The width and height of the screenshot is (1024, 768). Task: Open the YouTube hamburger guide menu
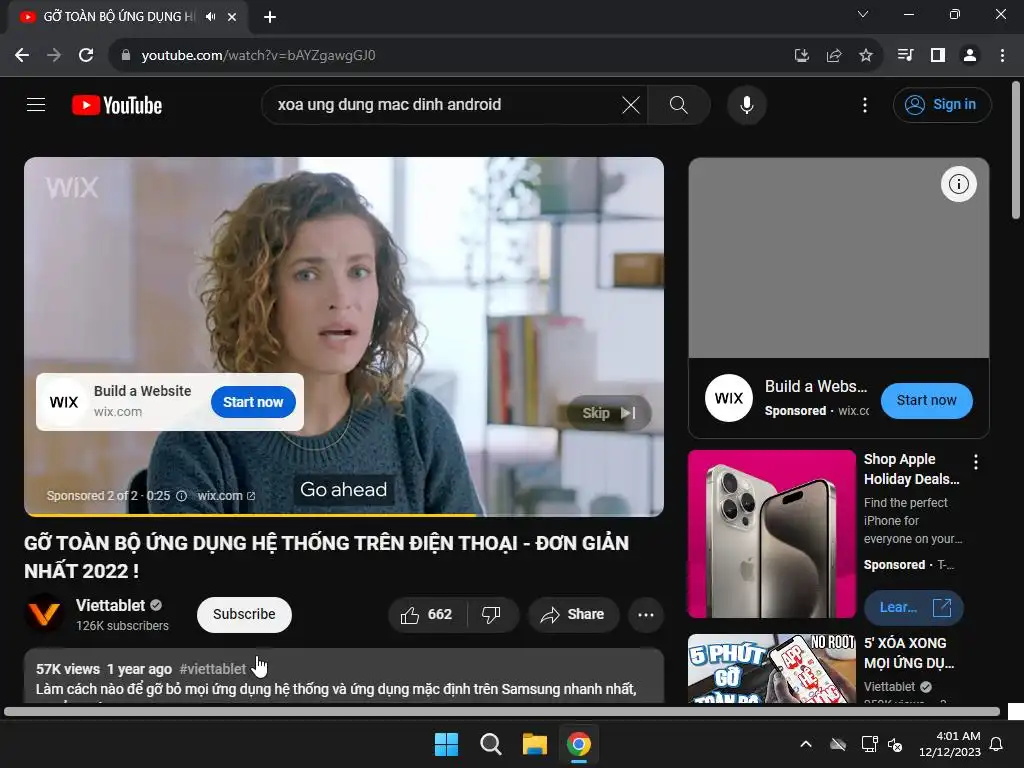36,104
